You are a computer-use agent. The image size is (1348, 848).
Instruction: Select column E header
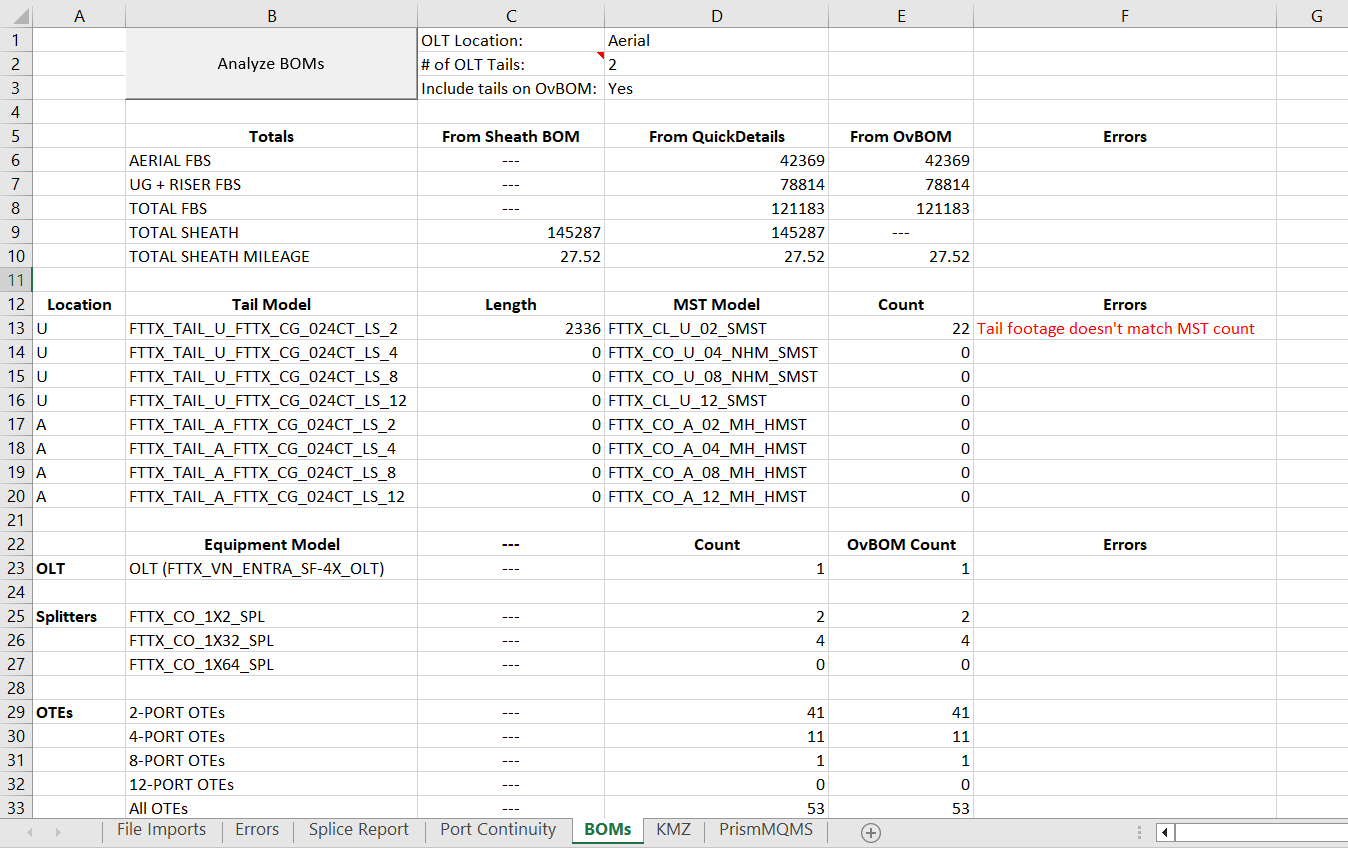click(x=901, y=15)
